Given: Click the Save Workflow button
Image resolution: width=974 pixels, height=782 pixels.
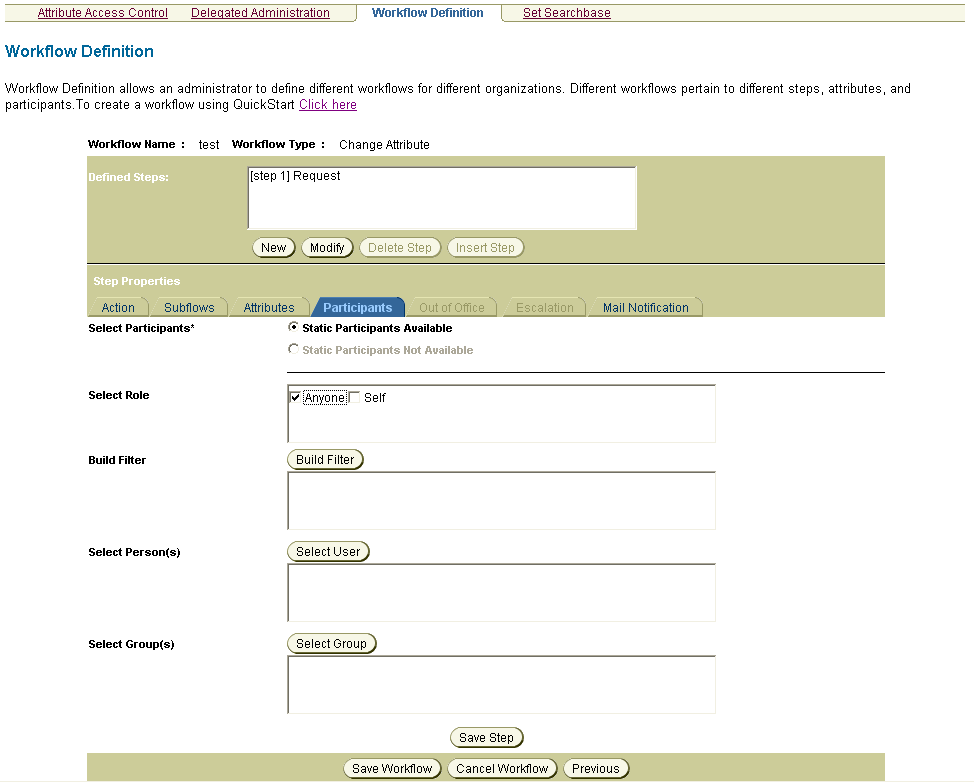Looking at the screenshot, I should (392, 768).
